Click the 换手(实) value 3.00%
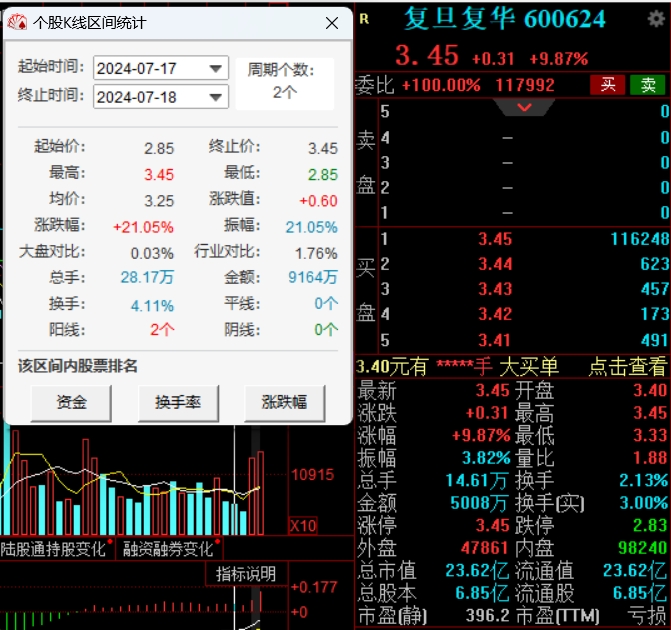This screenshot has width=671, height=630. [x=644, y=502]
